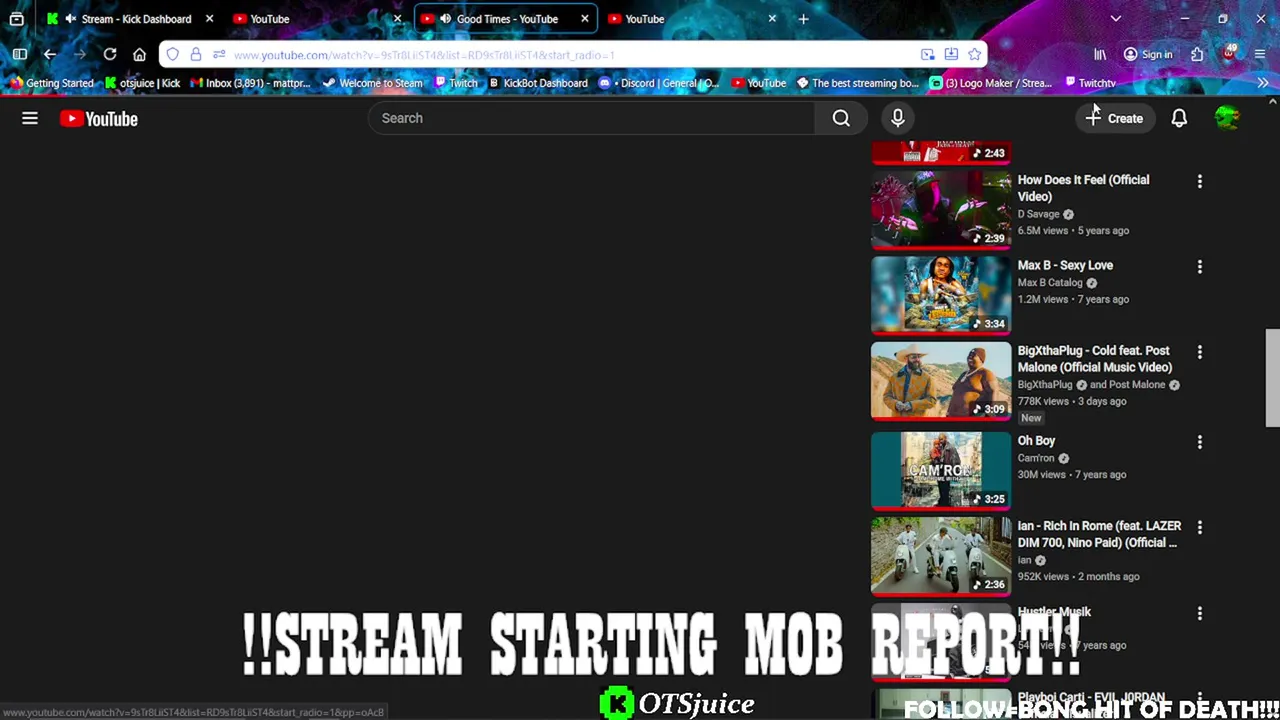Reload the current page
Screen dimensions: 1280x720
110,54
